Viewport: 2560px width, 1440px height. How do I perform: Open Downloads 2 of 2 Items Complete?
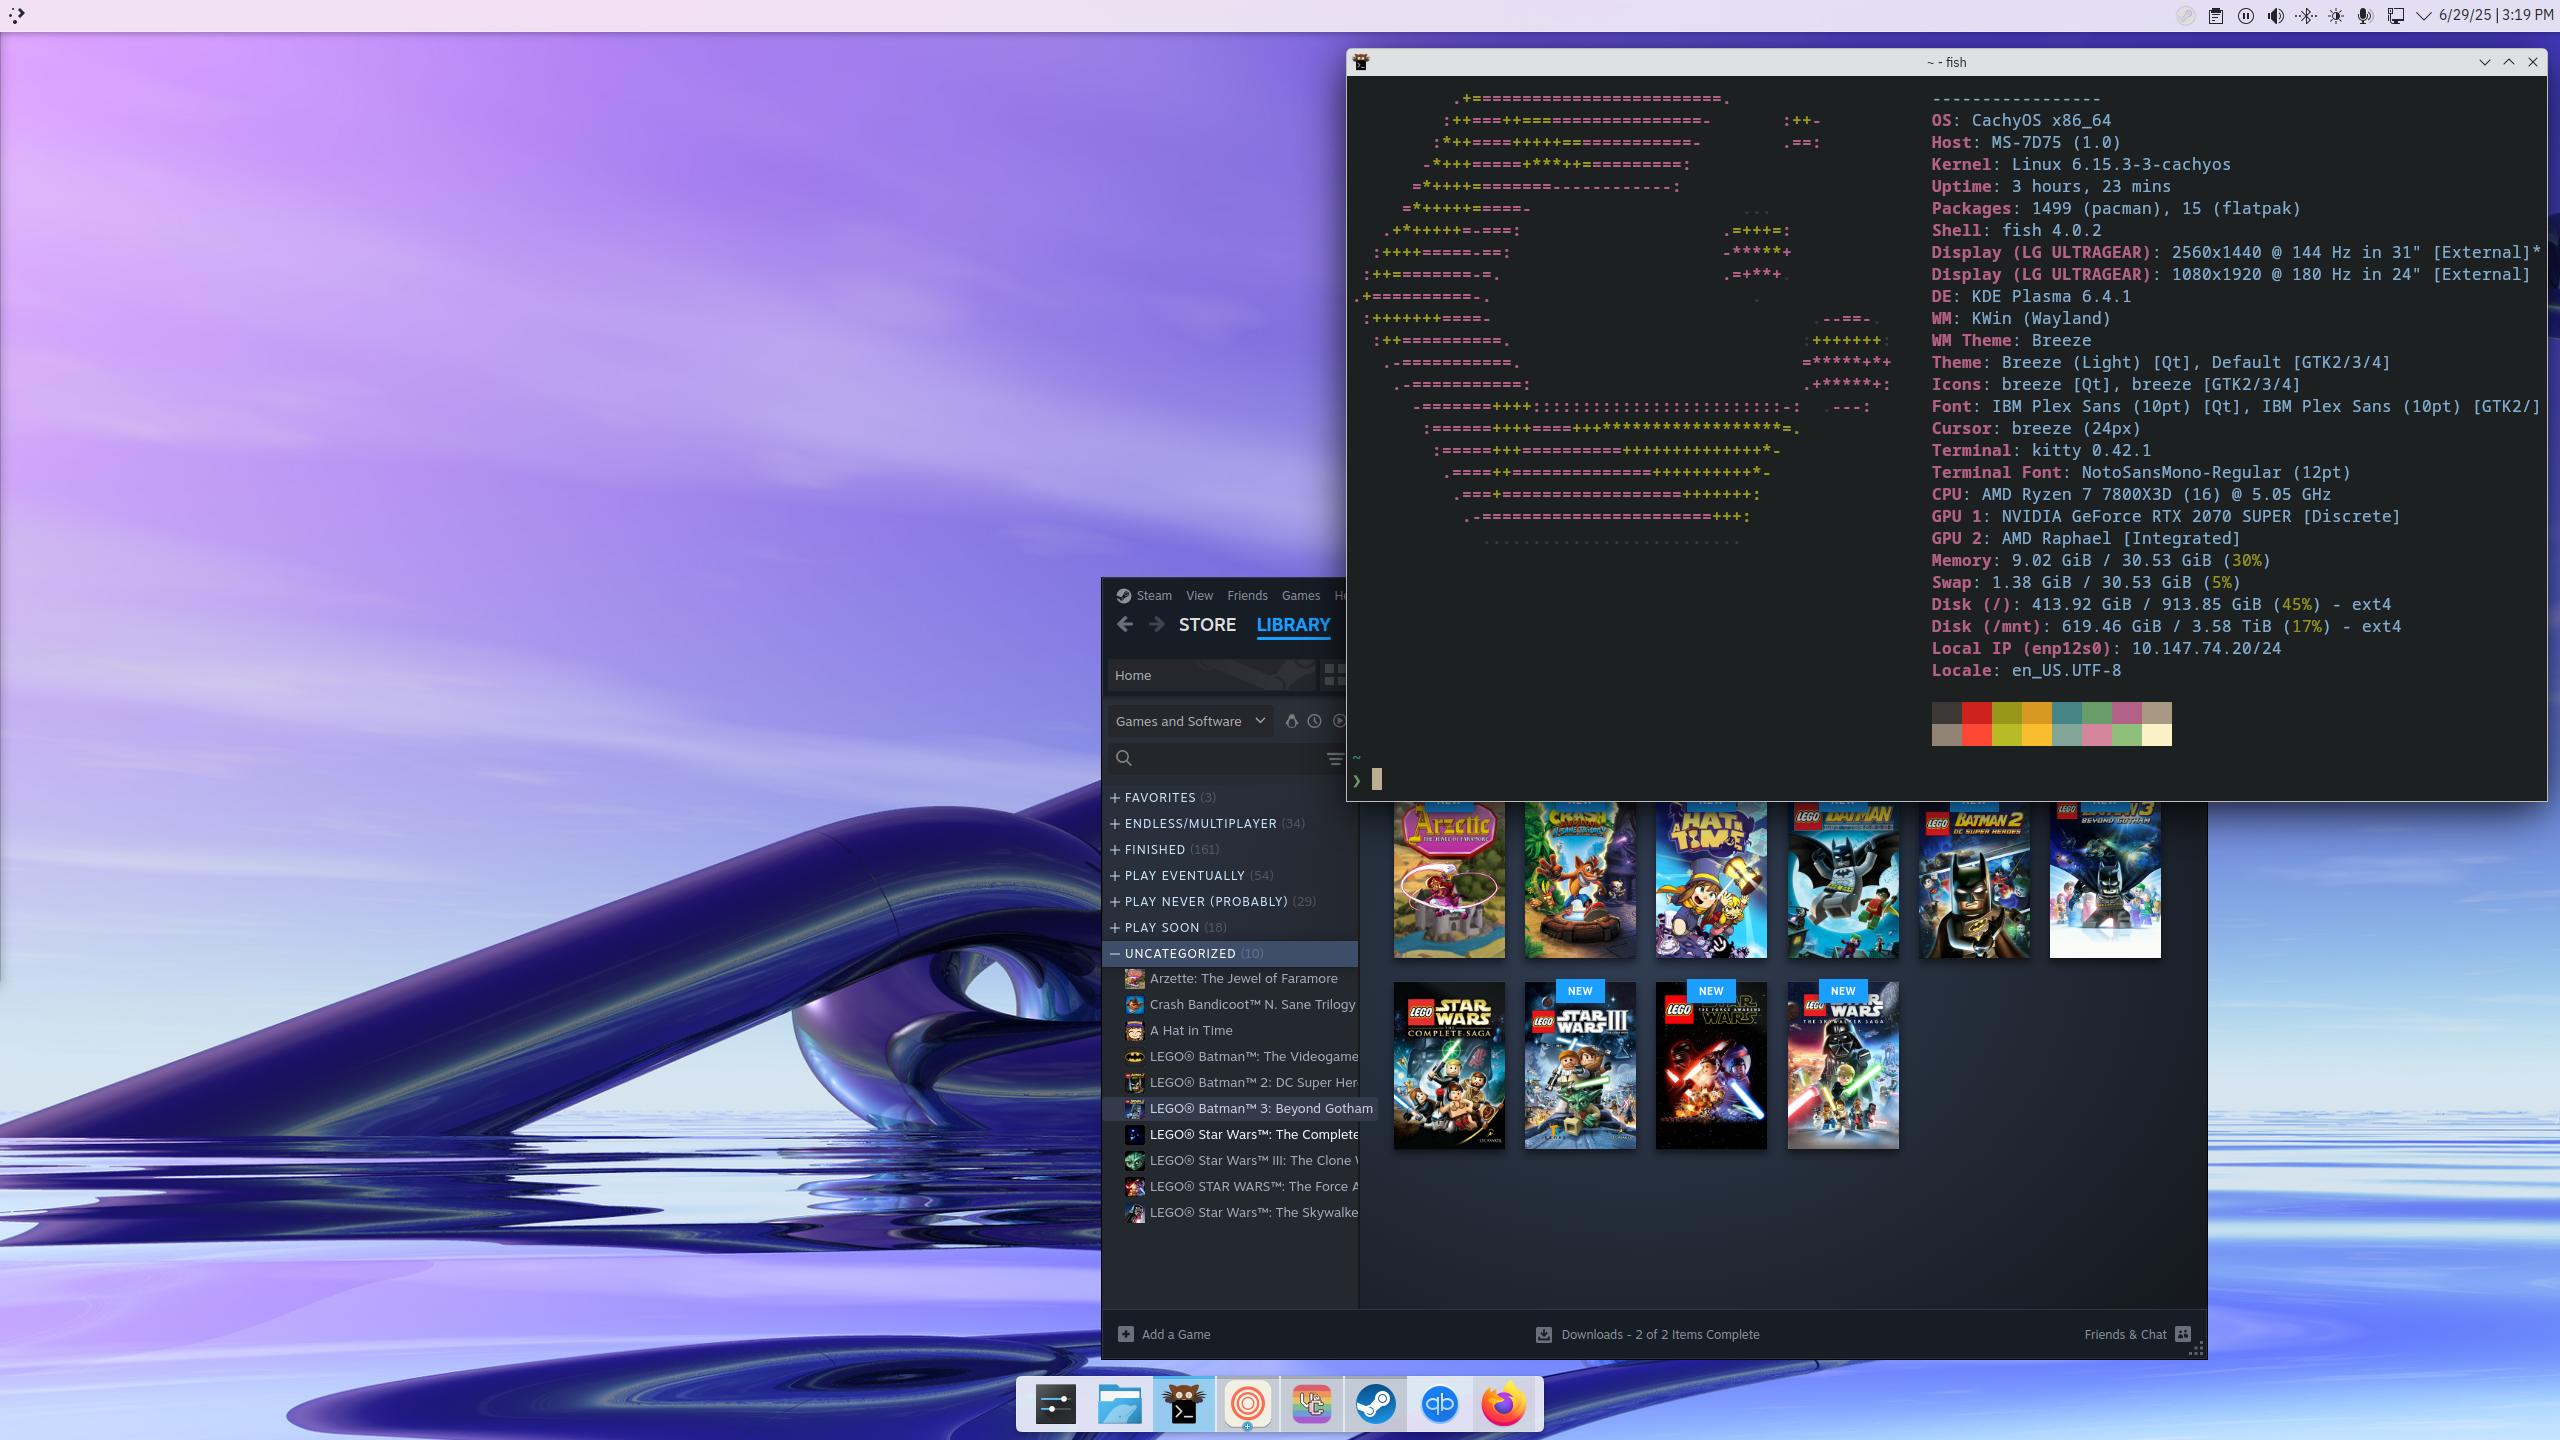pyautogui.click(x=1660, y=1334)
